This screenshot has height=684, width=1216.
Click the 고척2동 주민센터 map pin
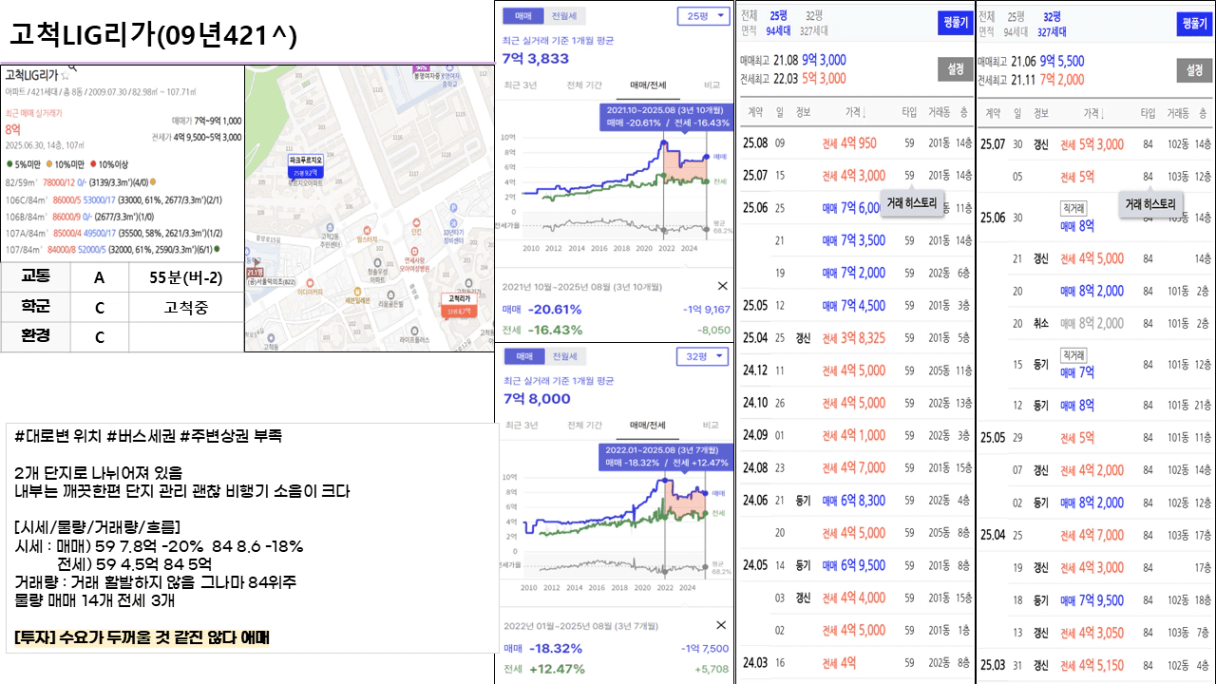330,236
